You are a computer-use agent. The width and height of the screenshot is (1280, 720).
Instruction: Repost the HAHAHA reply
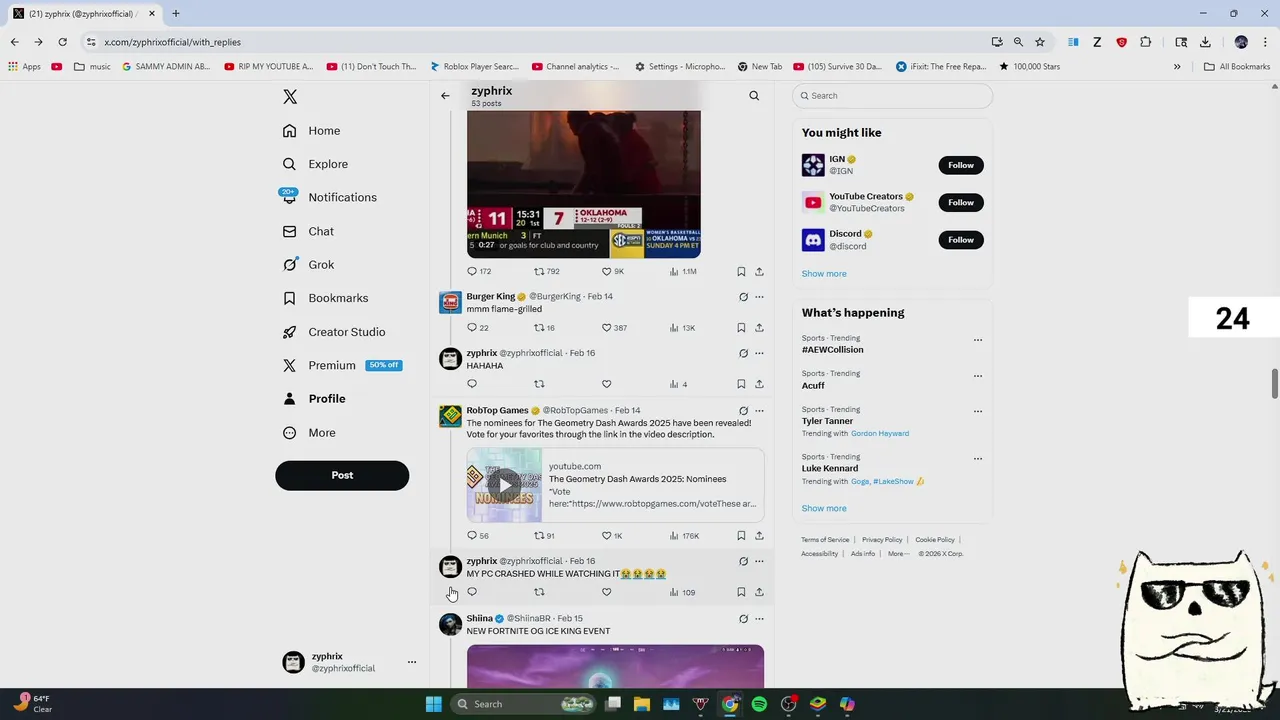pos(539,384)
